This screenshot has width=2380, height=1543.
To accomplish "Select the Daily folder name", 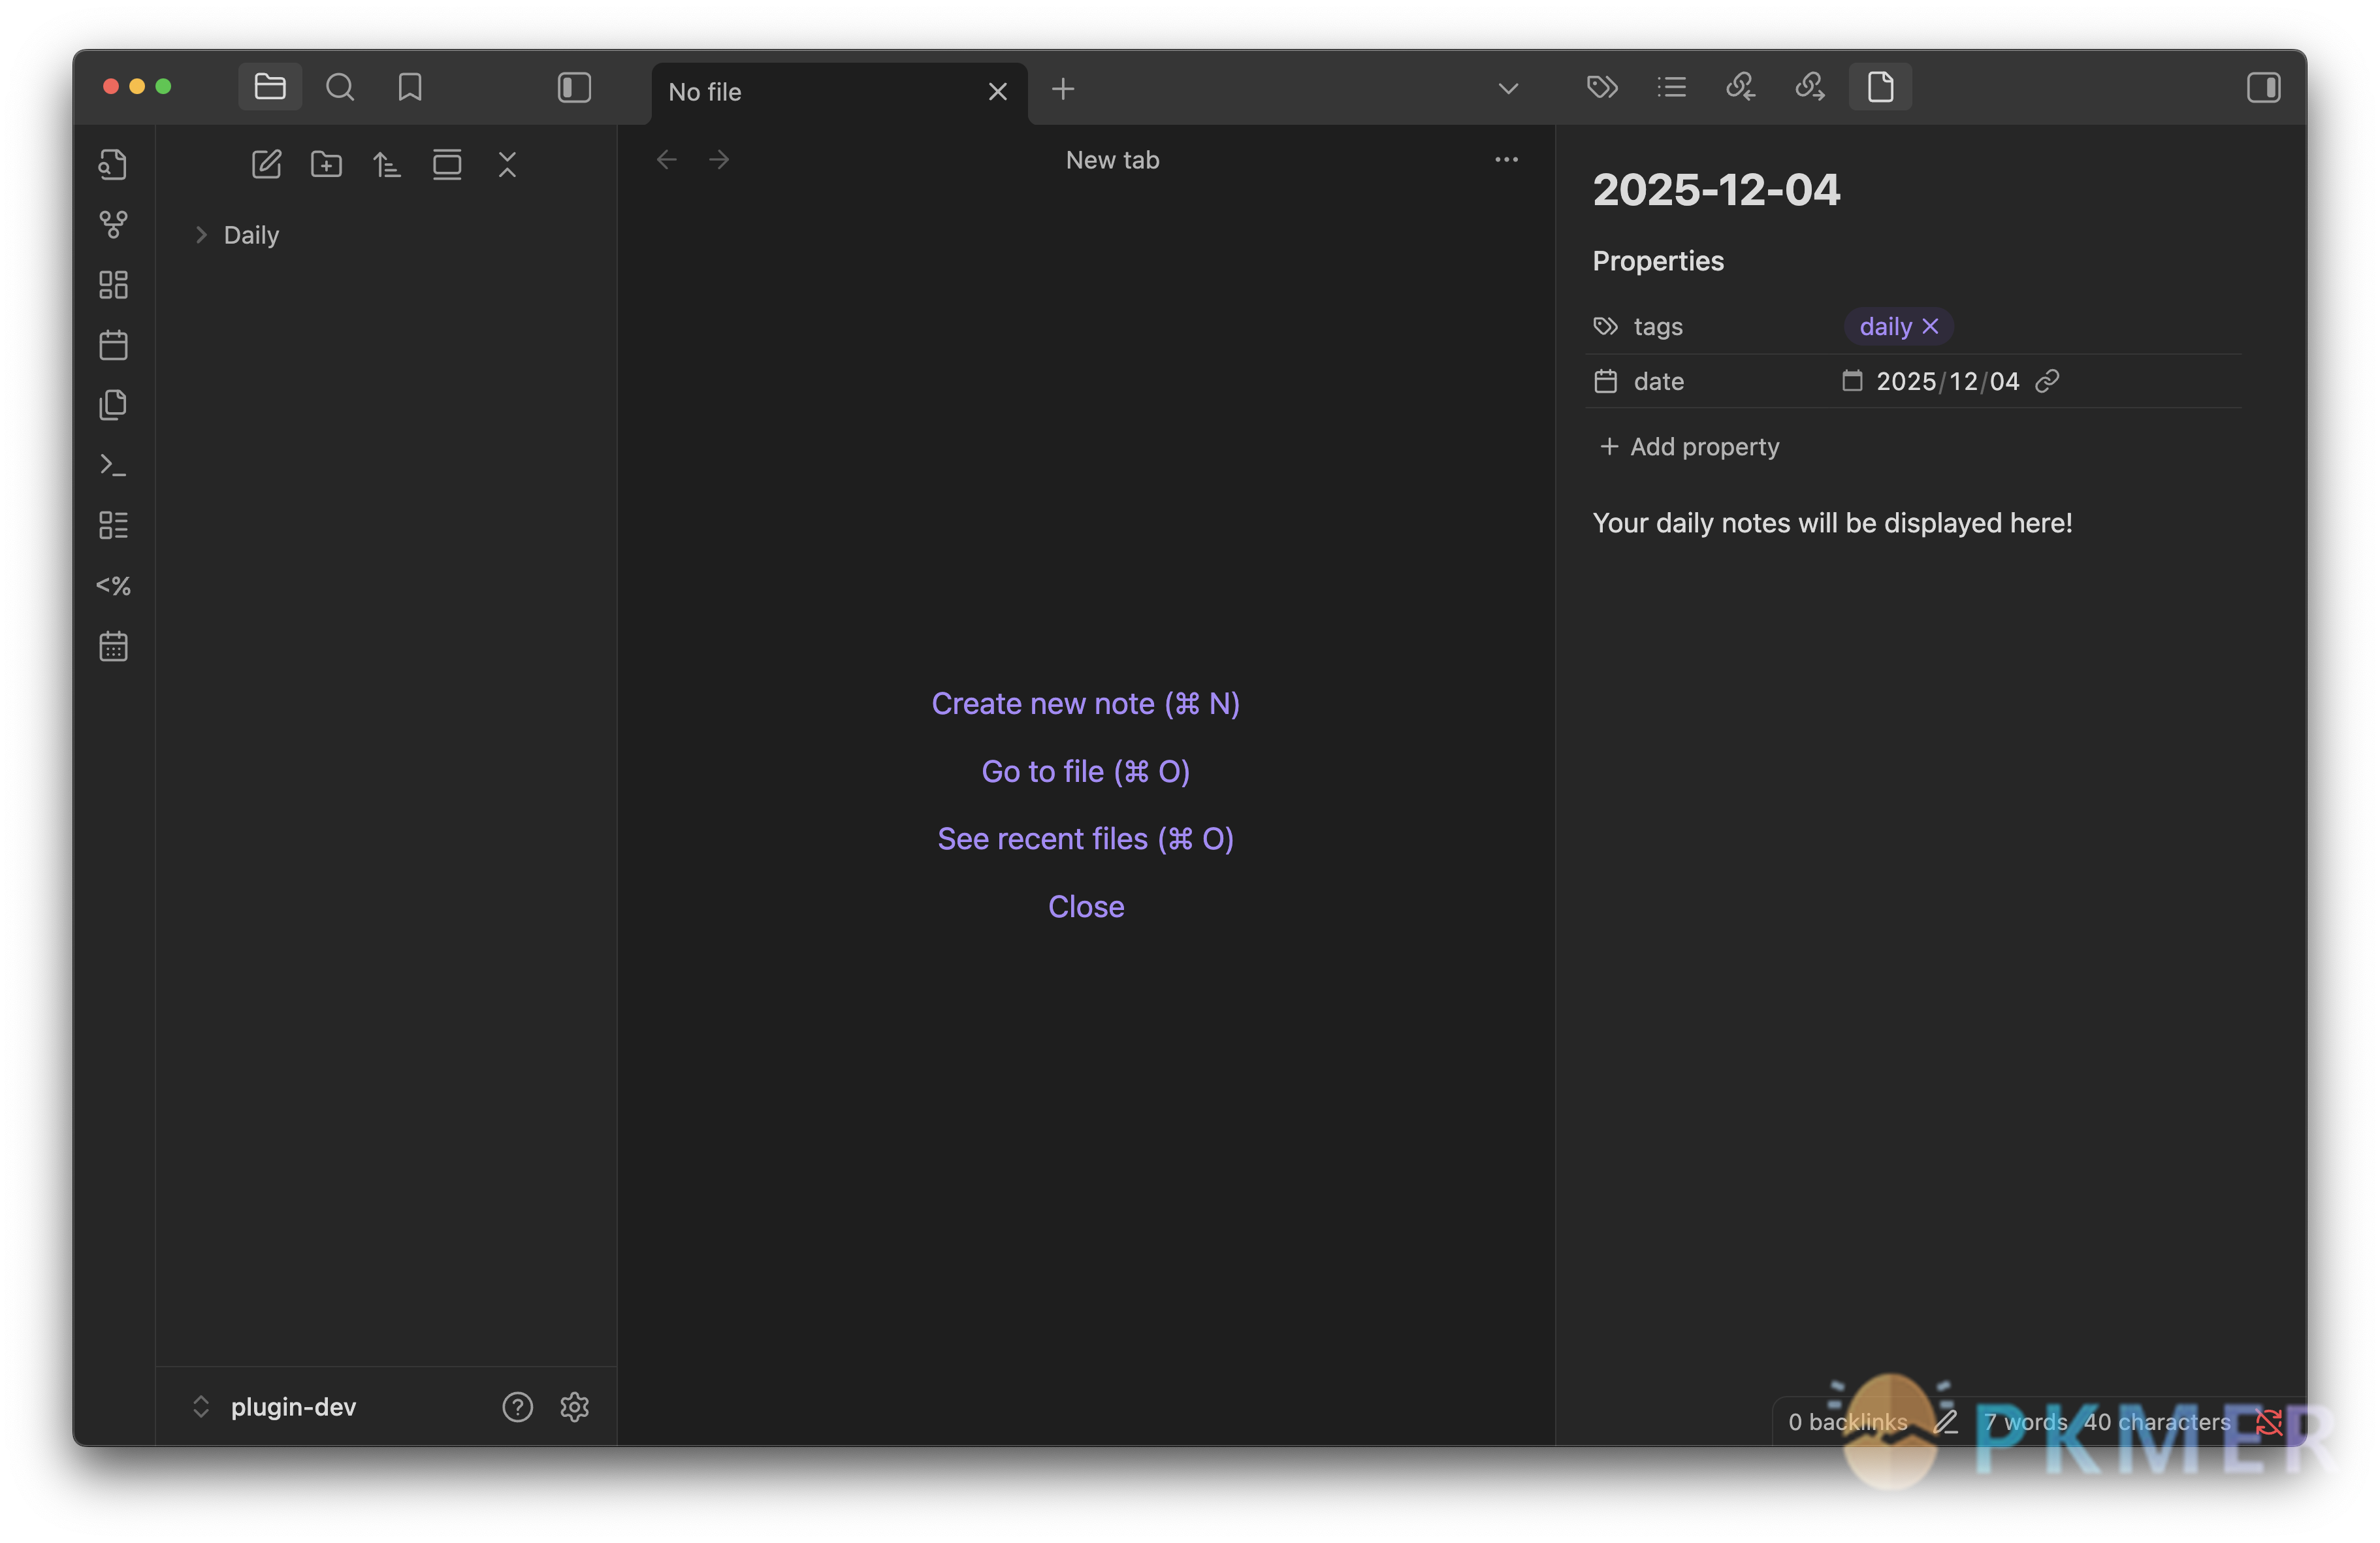I will click(251, 235).
